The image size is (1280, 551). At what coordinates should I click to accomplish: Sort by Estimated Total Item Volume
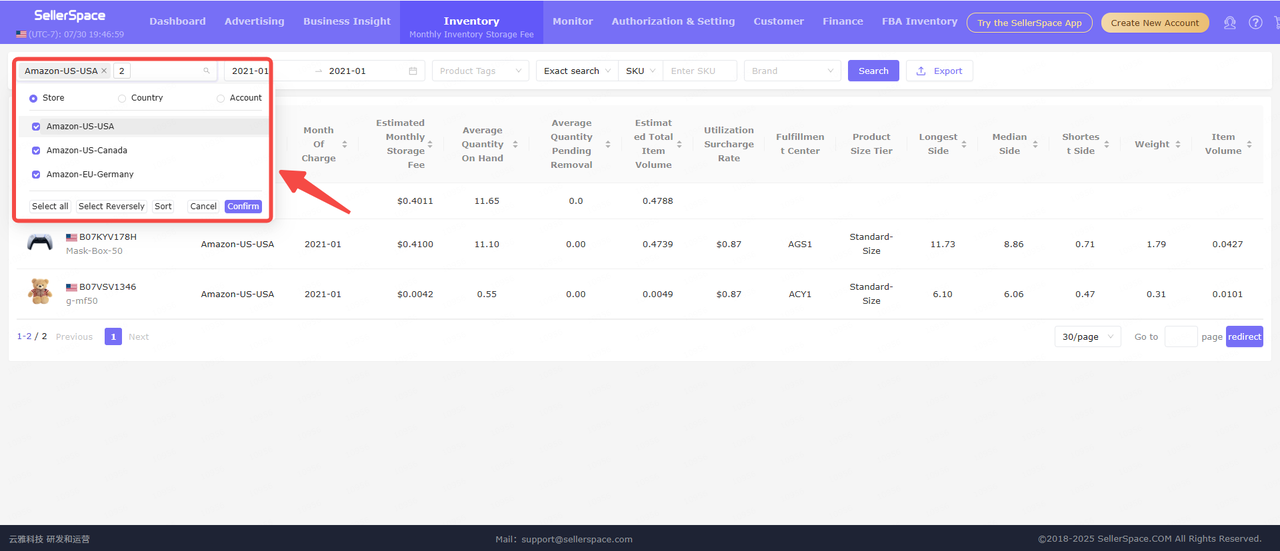coord(680,144)
